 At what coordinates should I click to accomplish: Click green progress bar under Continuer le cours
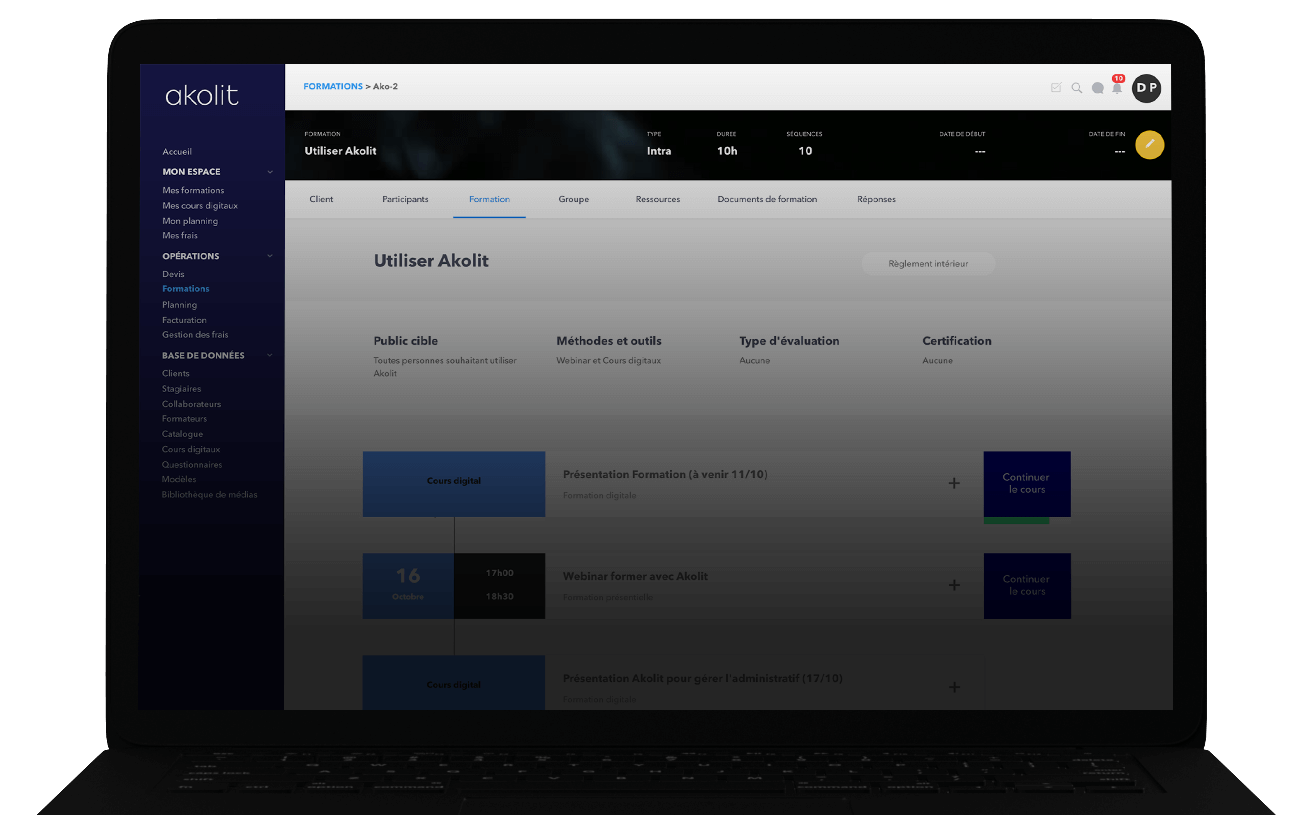pyautogui.click(x=1017, y=521)
